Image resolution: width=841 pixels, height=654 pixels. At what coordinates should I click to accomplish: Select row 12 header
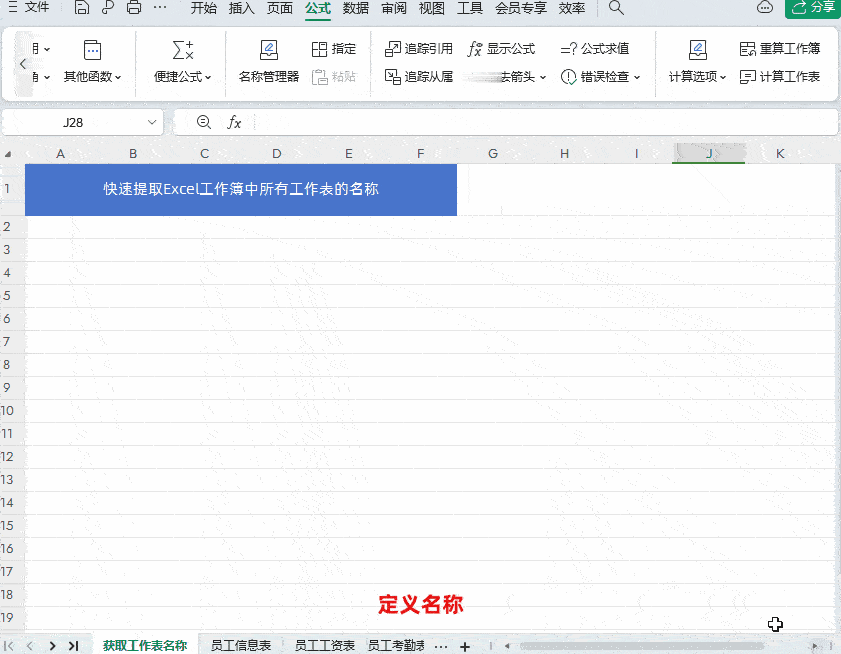[7, 457]
